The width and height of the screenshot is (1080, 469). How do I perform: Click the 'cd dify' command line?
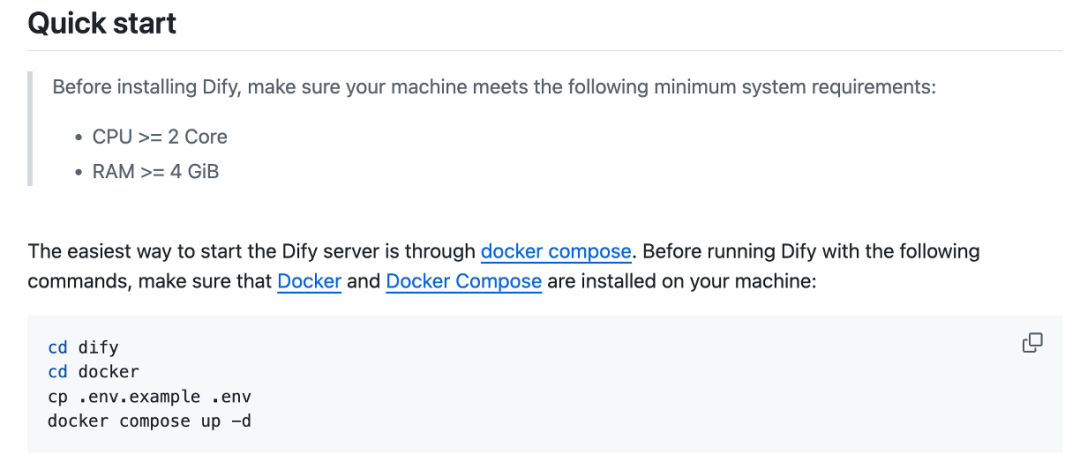coord(83,347)
